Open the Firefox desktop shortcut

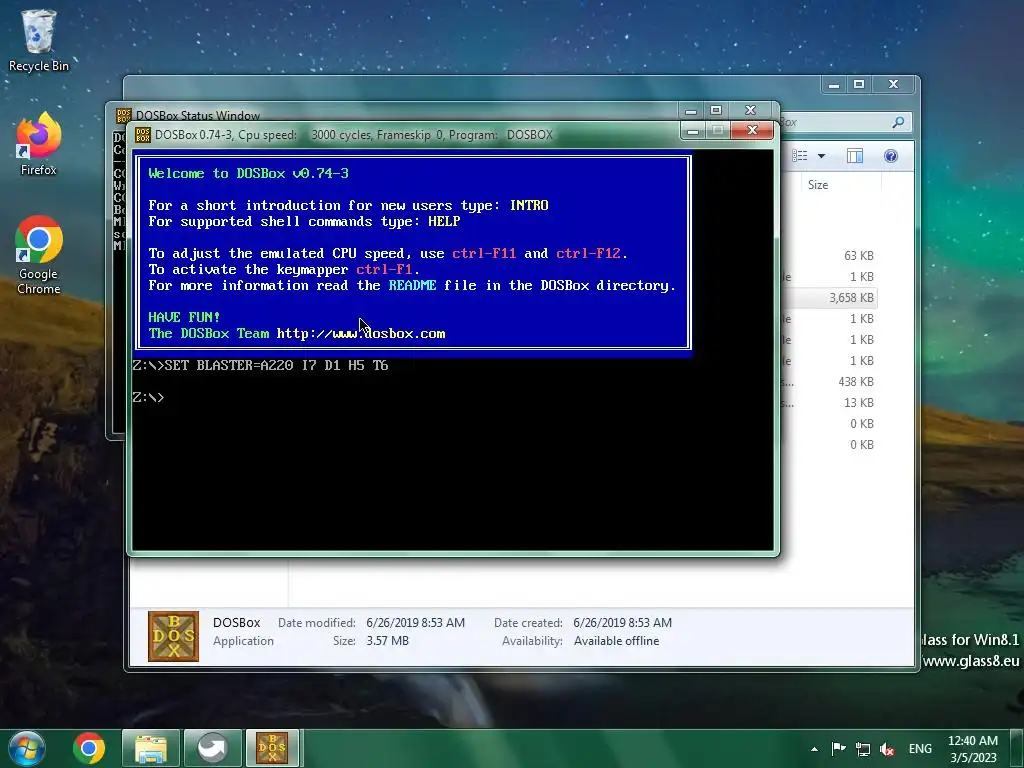click(x=39, y=144)
